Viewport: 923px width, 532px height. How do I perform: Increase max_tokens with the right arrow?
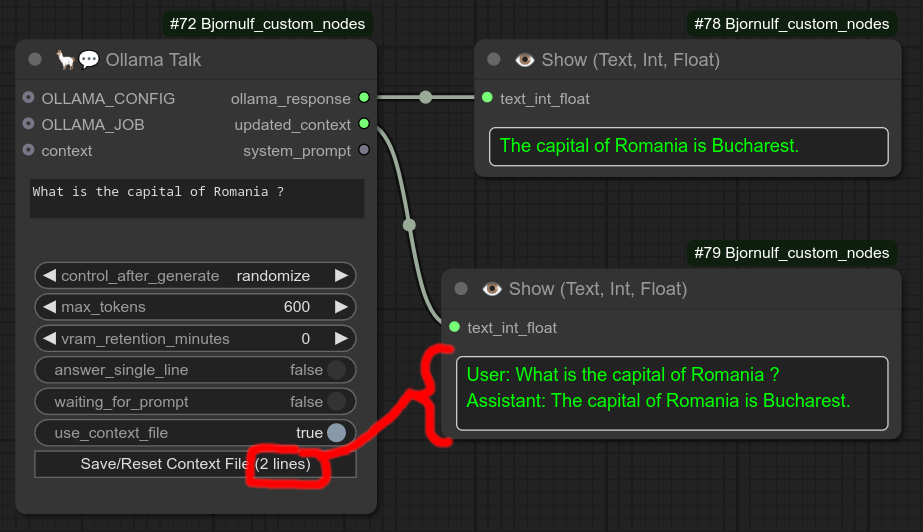click(x=342, y=307)
